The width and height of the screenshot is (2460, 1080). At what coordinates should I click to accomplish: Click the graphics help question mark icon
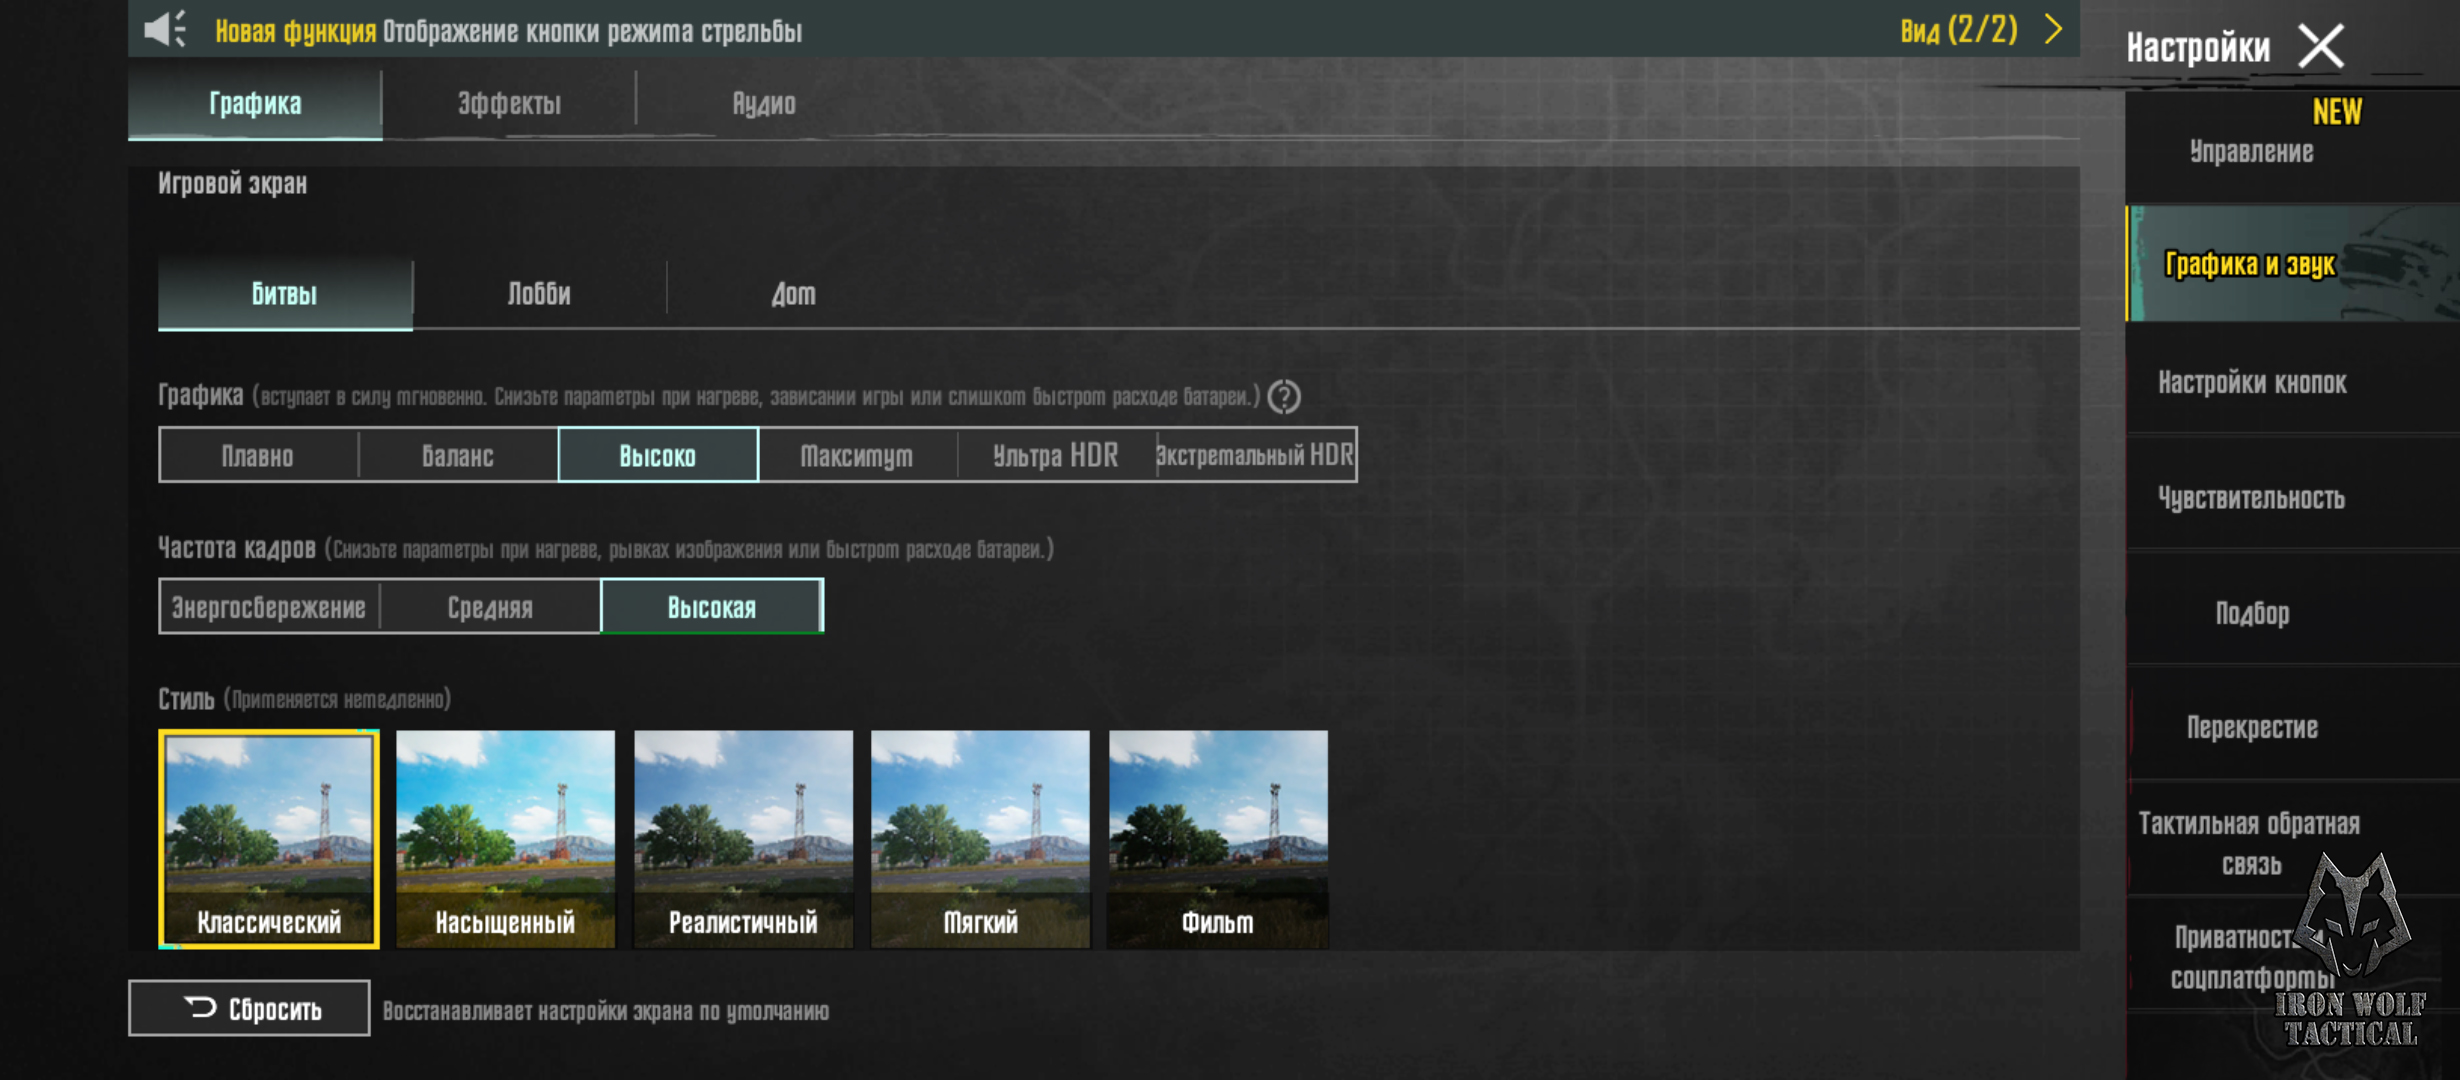[1284, 397]
